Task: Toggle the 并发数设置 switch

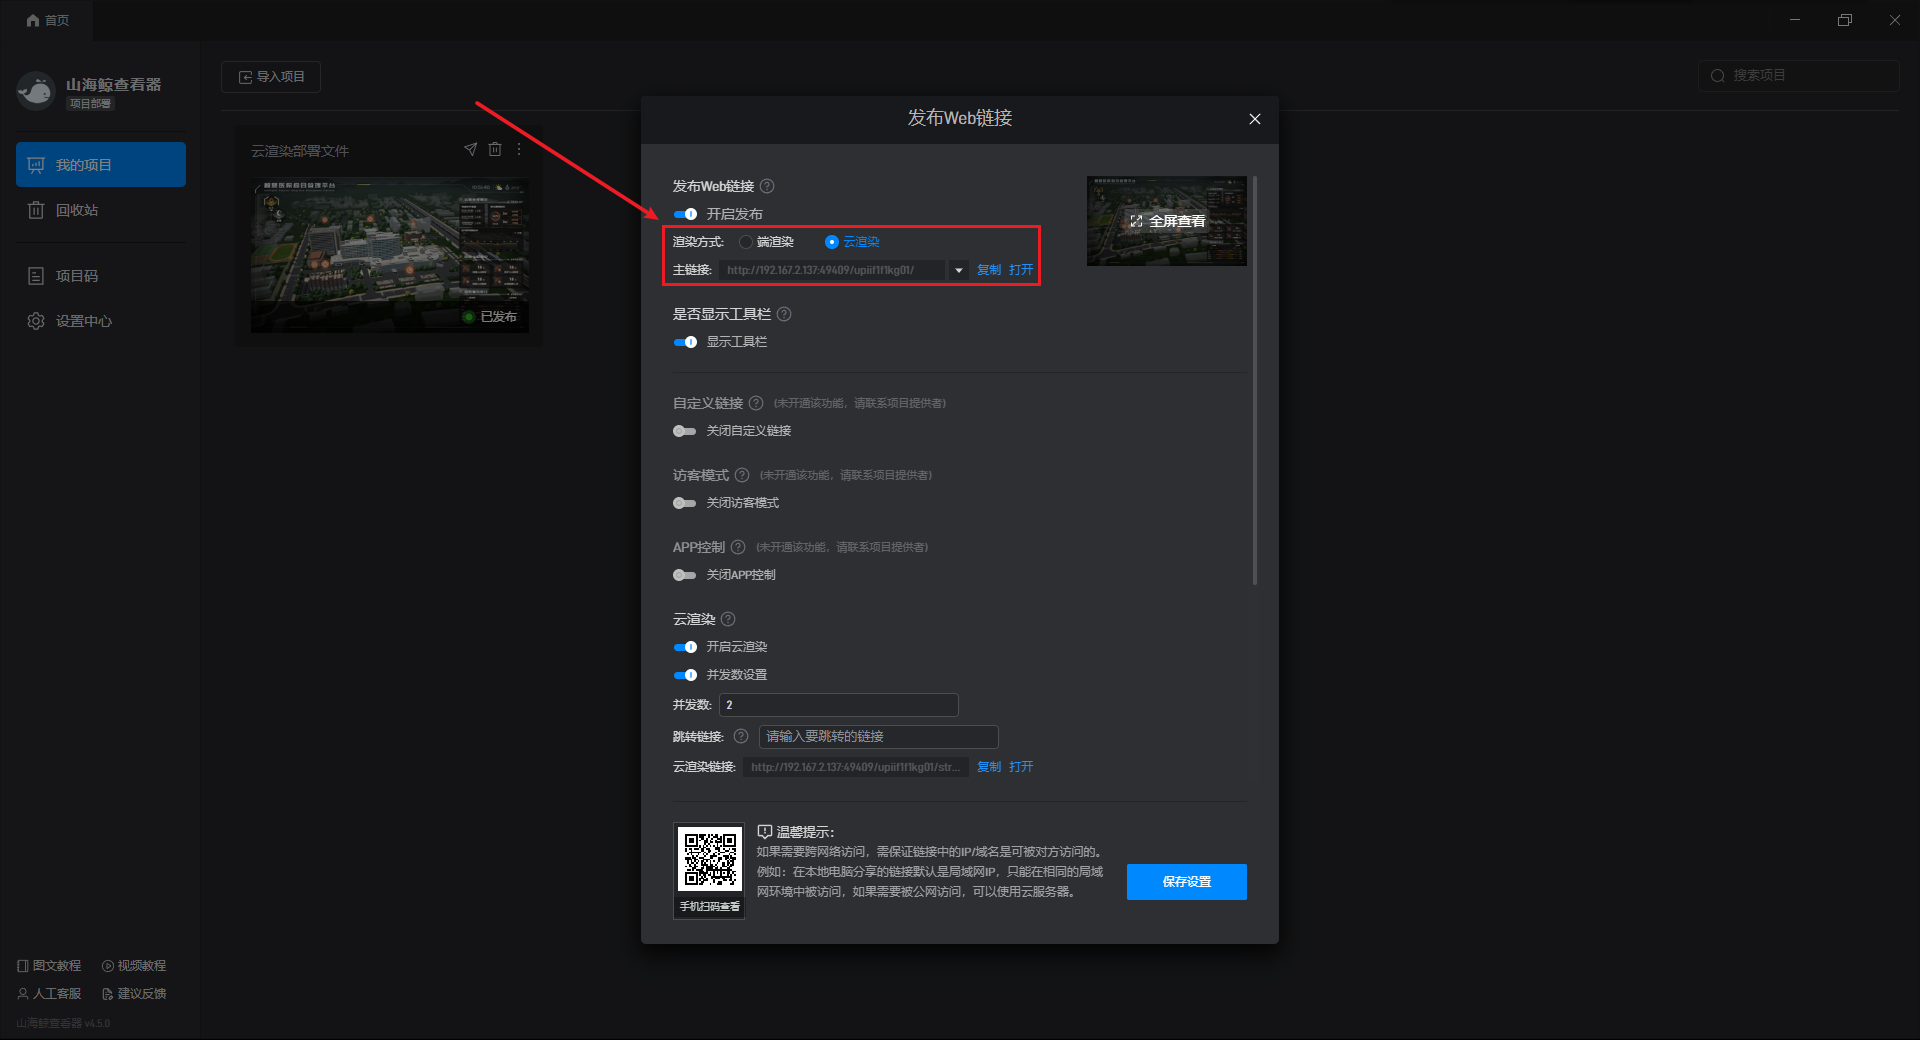Action: coord(685,675)
